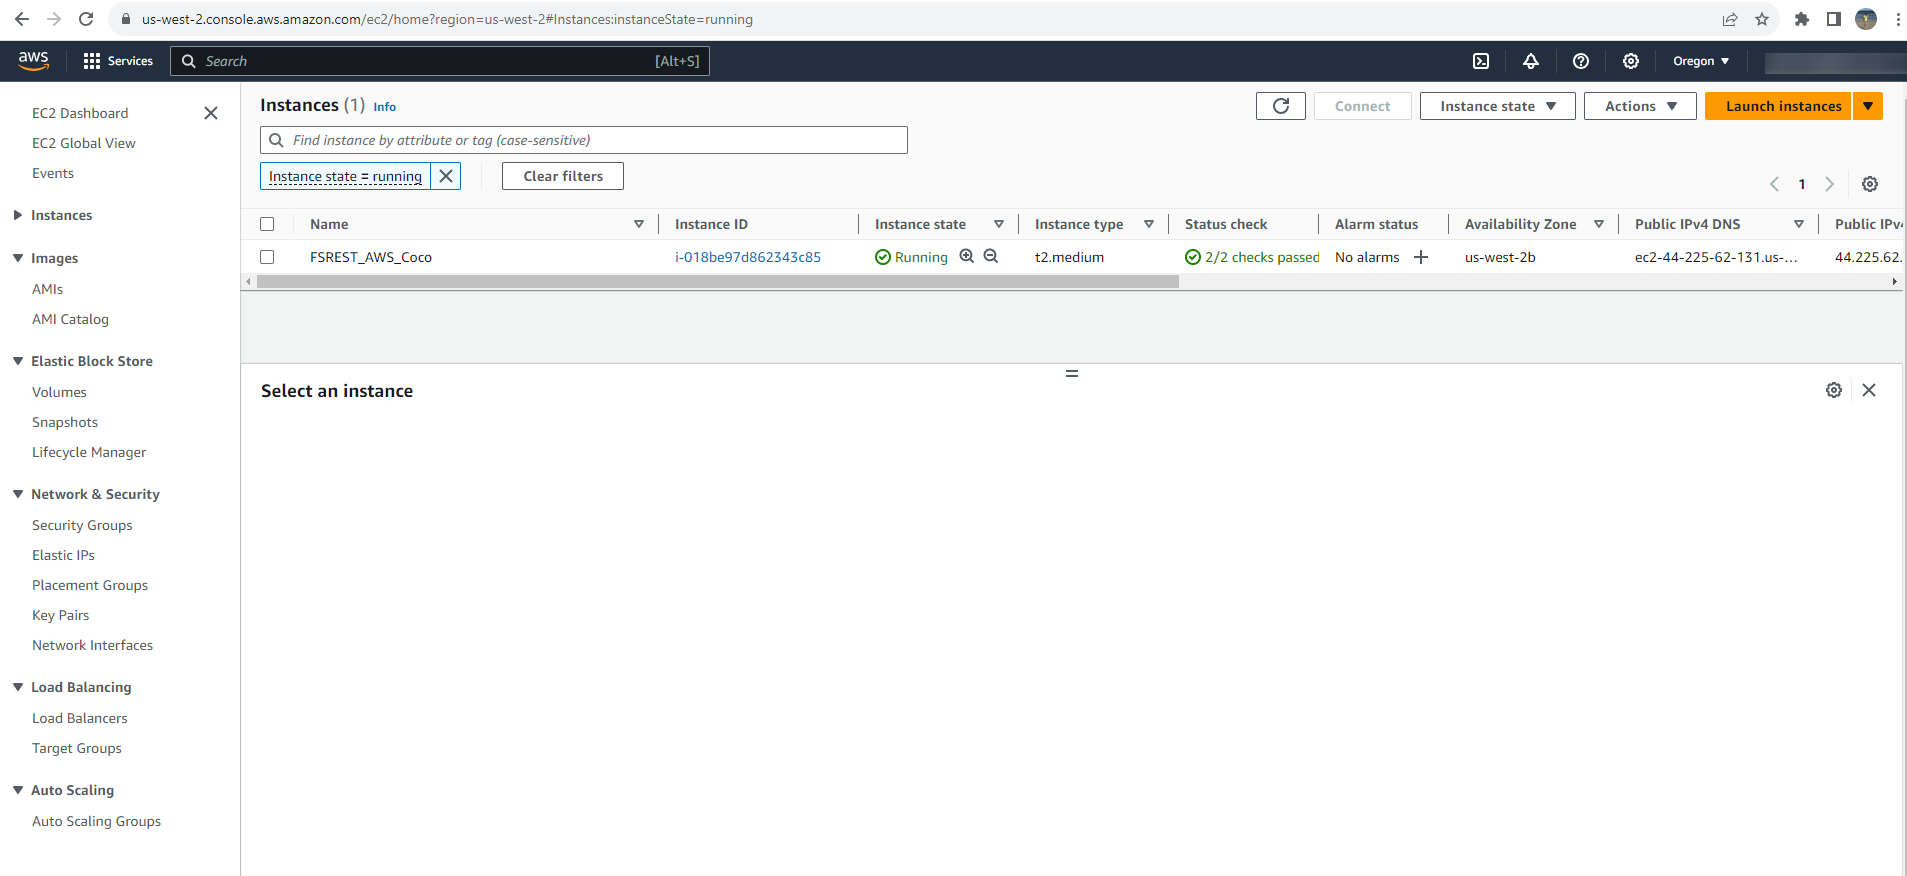The height and width of the screenshot is (876, 1907).
Task: Open Auto Scaling Groups page
Action: point(96,821)
